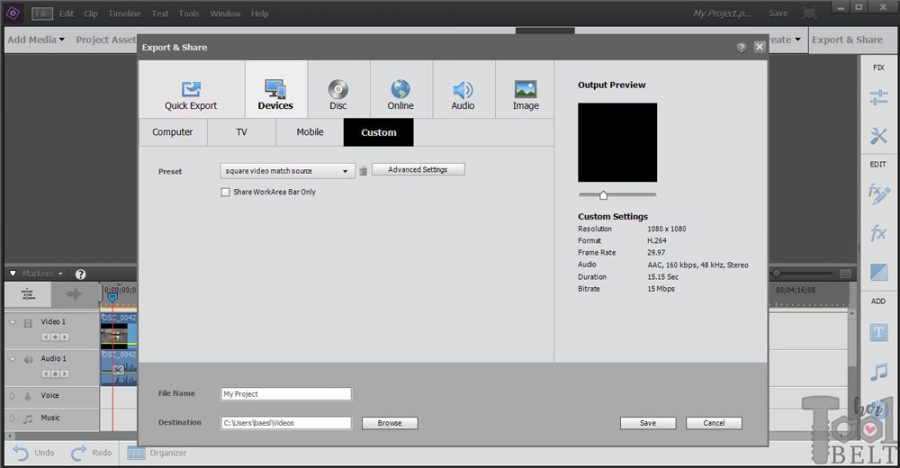The height and width of the screenshot is (468, 900).
Task: Click the File Name input field
Action: 286,394
